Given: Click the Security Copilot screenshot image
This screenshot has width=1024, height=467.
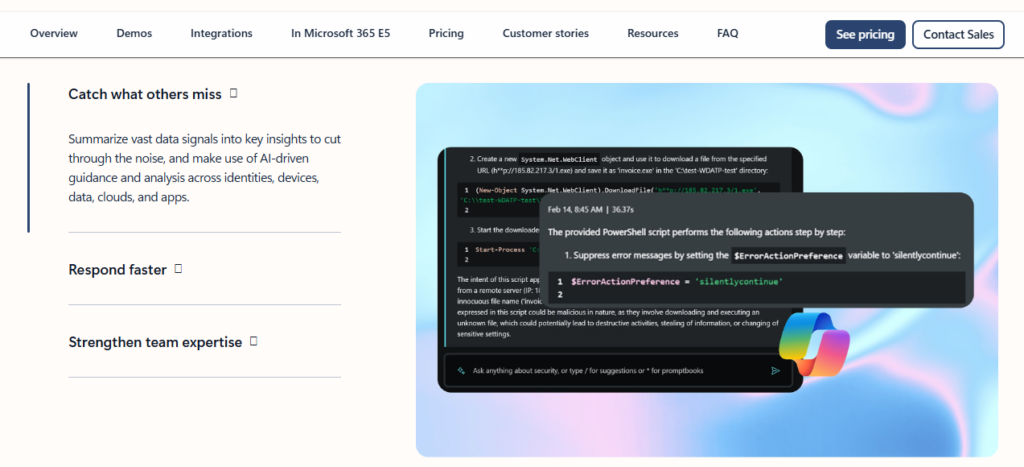Looking at the screenshot, I should pyautogui.click(x=707, y=270).
